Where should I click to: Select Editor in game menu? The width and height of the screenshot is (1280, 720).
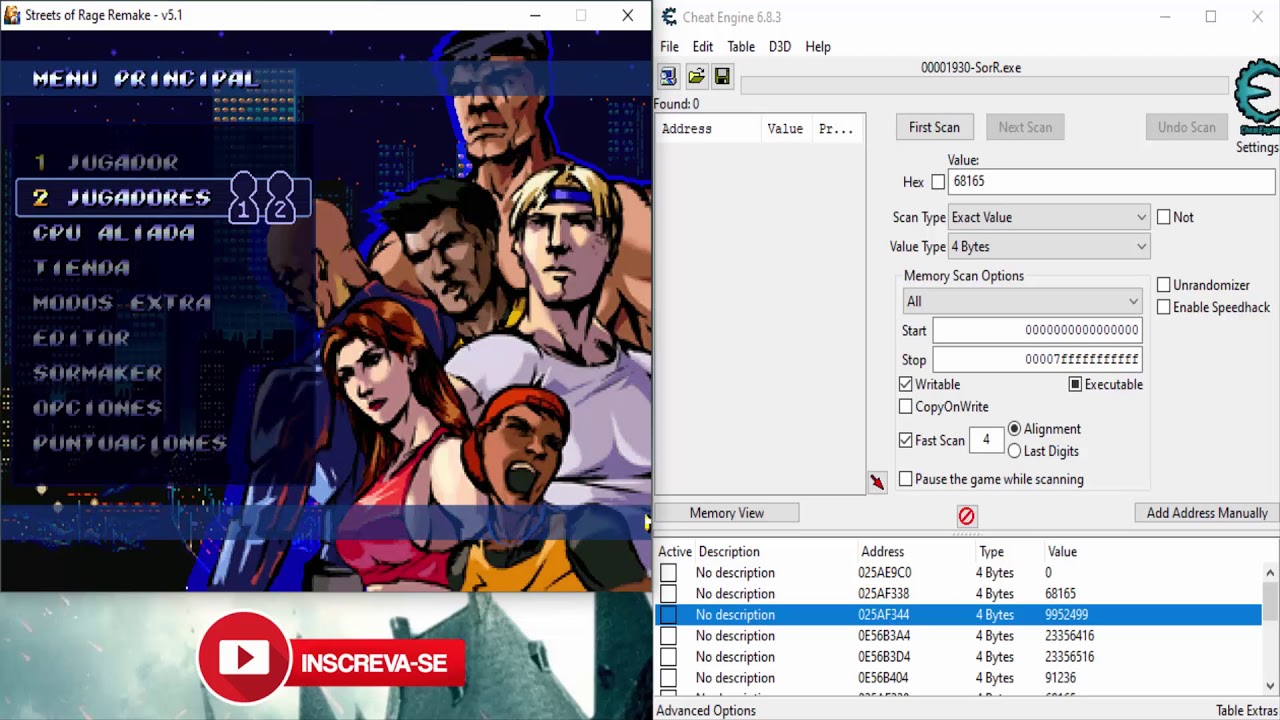[x=81, y=338]
